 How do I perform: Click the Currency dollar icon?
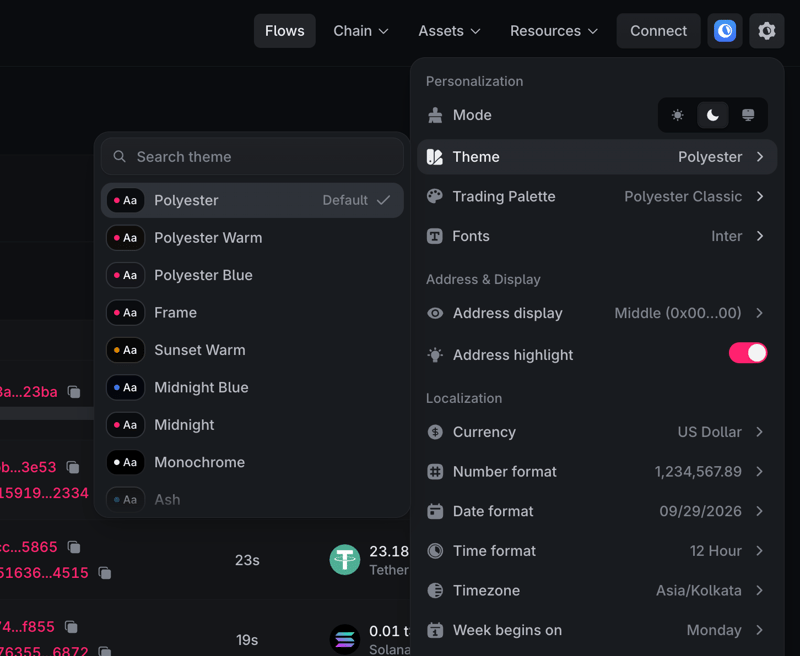tap(435, 432)
